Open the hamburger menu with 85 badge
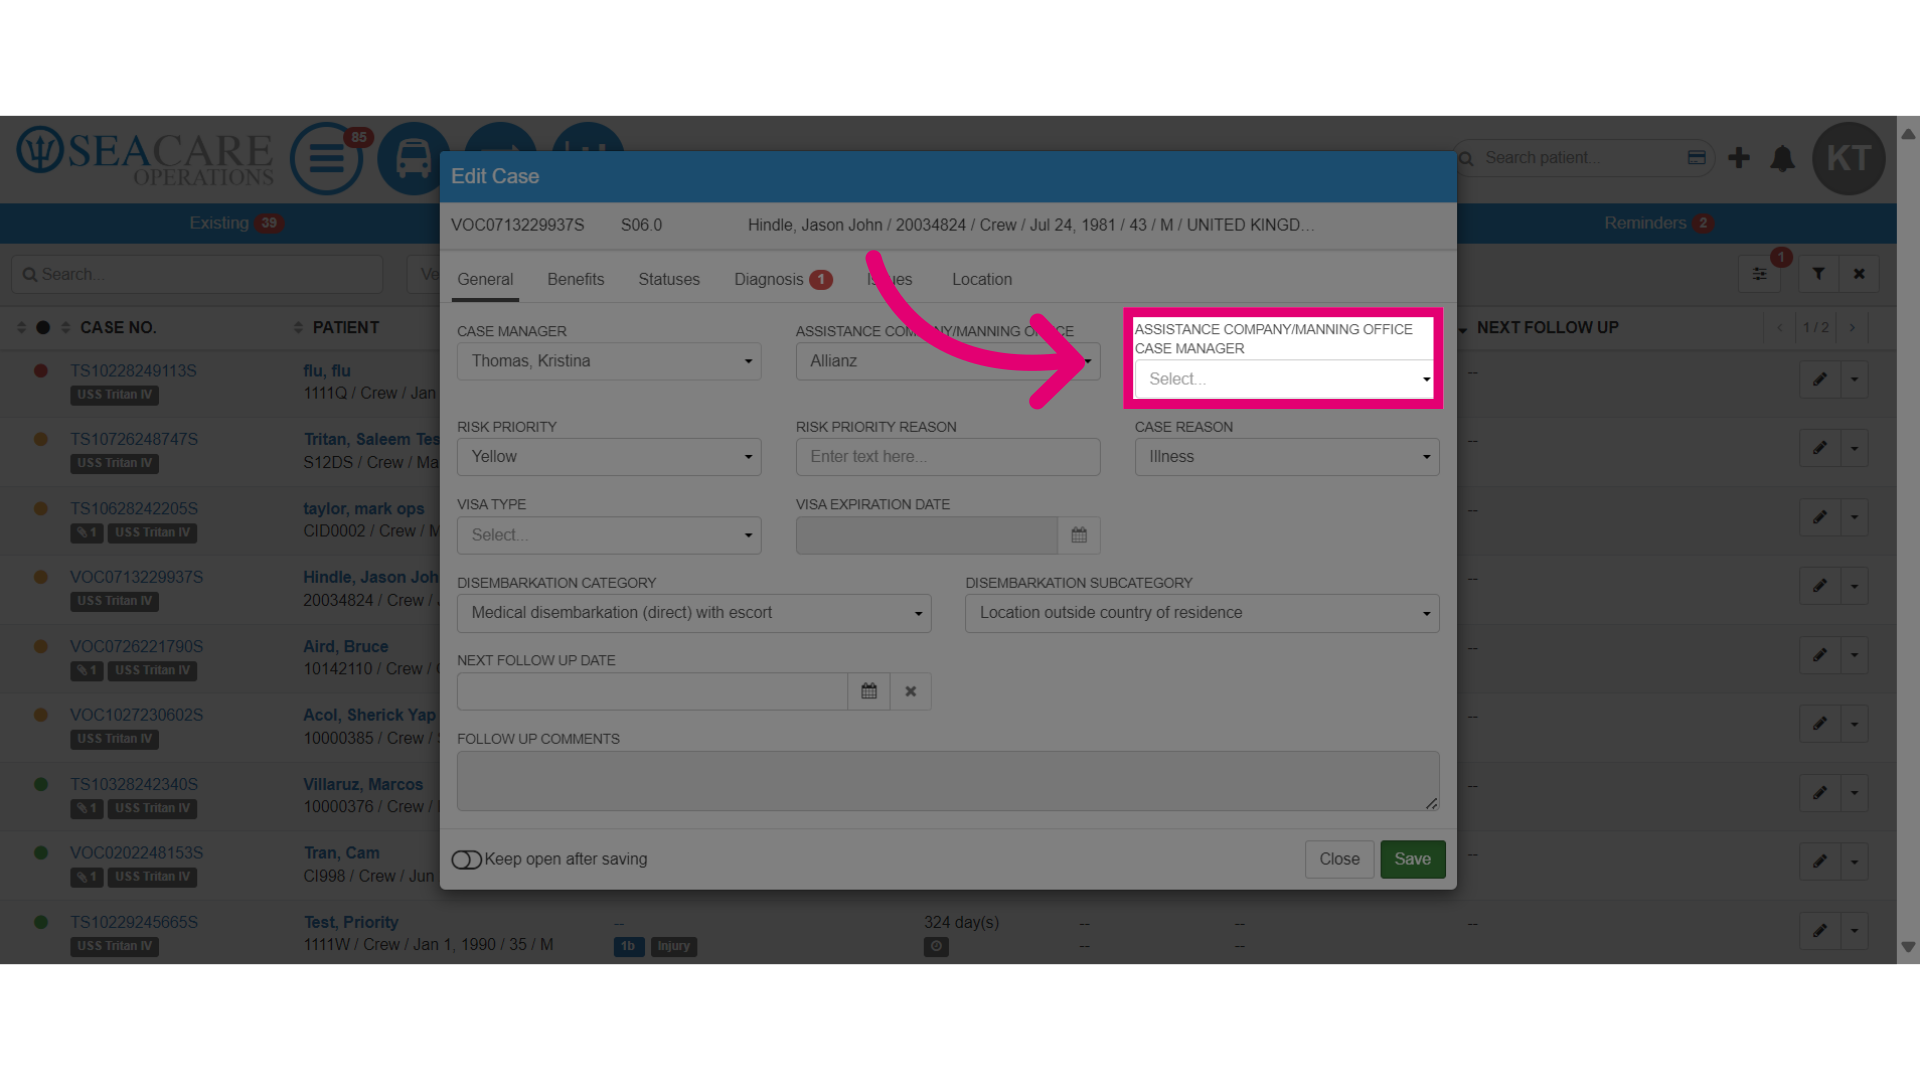1920x1080 pixels. tap(326, 158)
